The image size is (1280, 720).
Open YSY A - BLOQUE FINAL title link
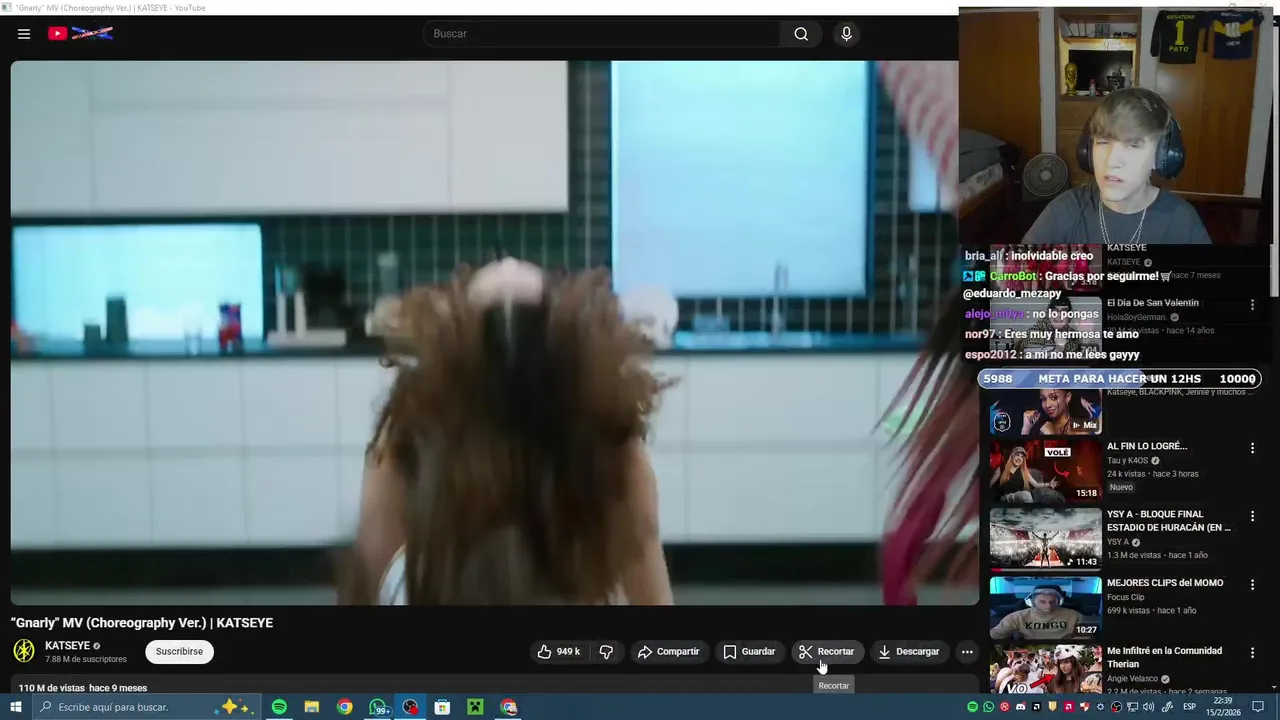(x=1169, y=521)
